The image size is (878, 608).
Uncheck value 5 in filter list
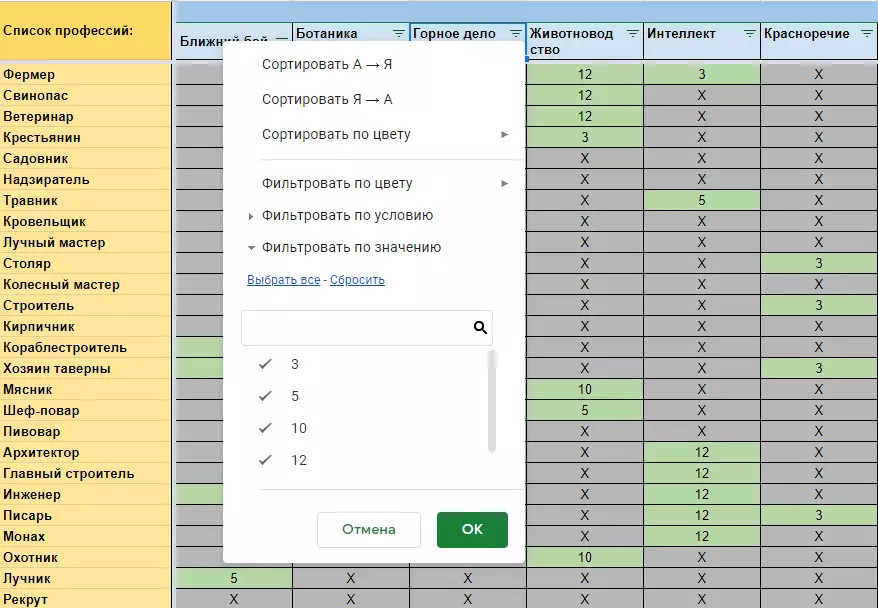[x=265, y=396]
